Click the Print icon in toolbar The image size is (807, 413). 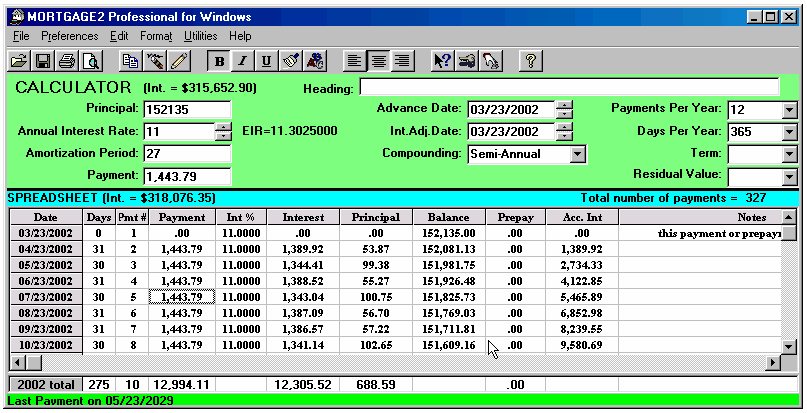tap(67, 61)
